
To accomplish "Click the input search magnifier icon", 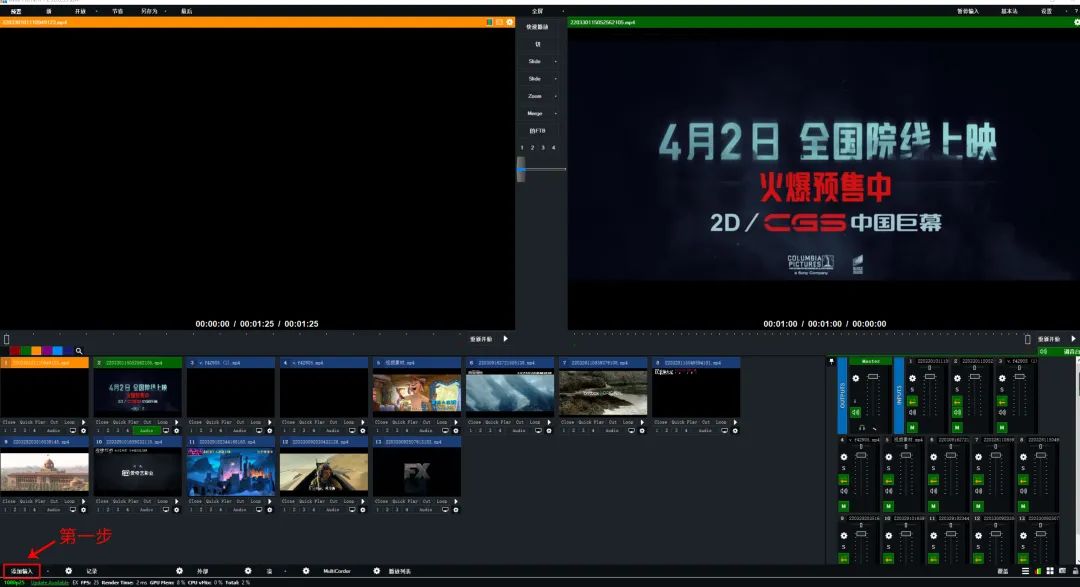I will [x=79, y=351].
